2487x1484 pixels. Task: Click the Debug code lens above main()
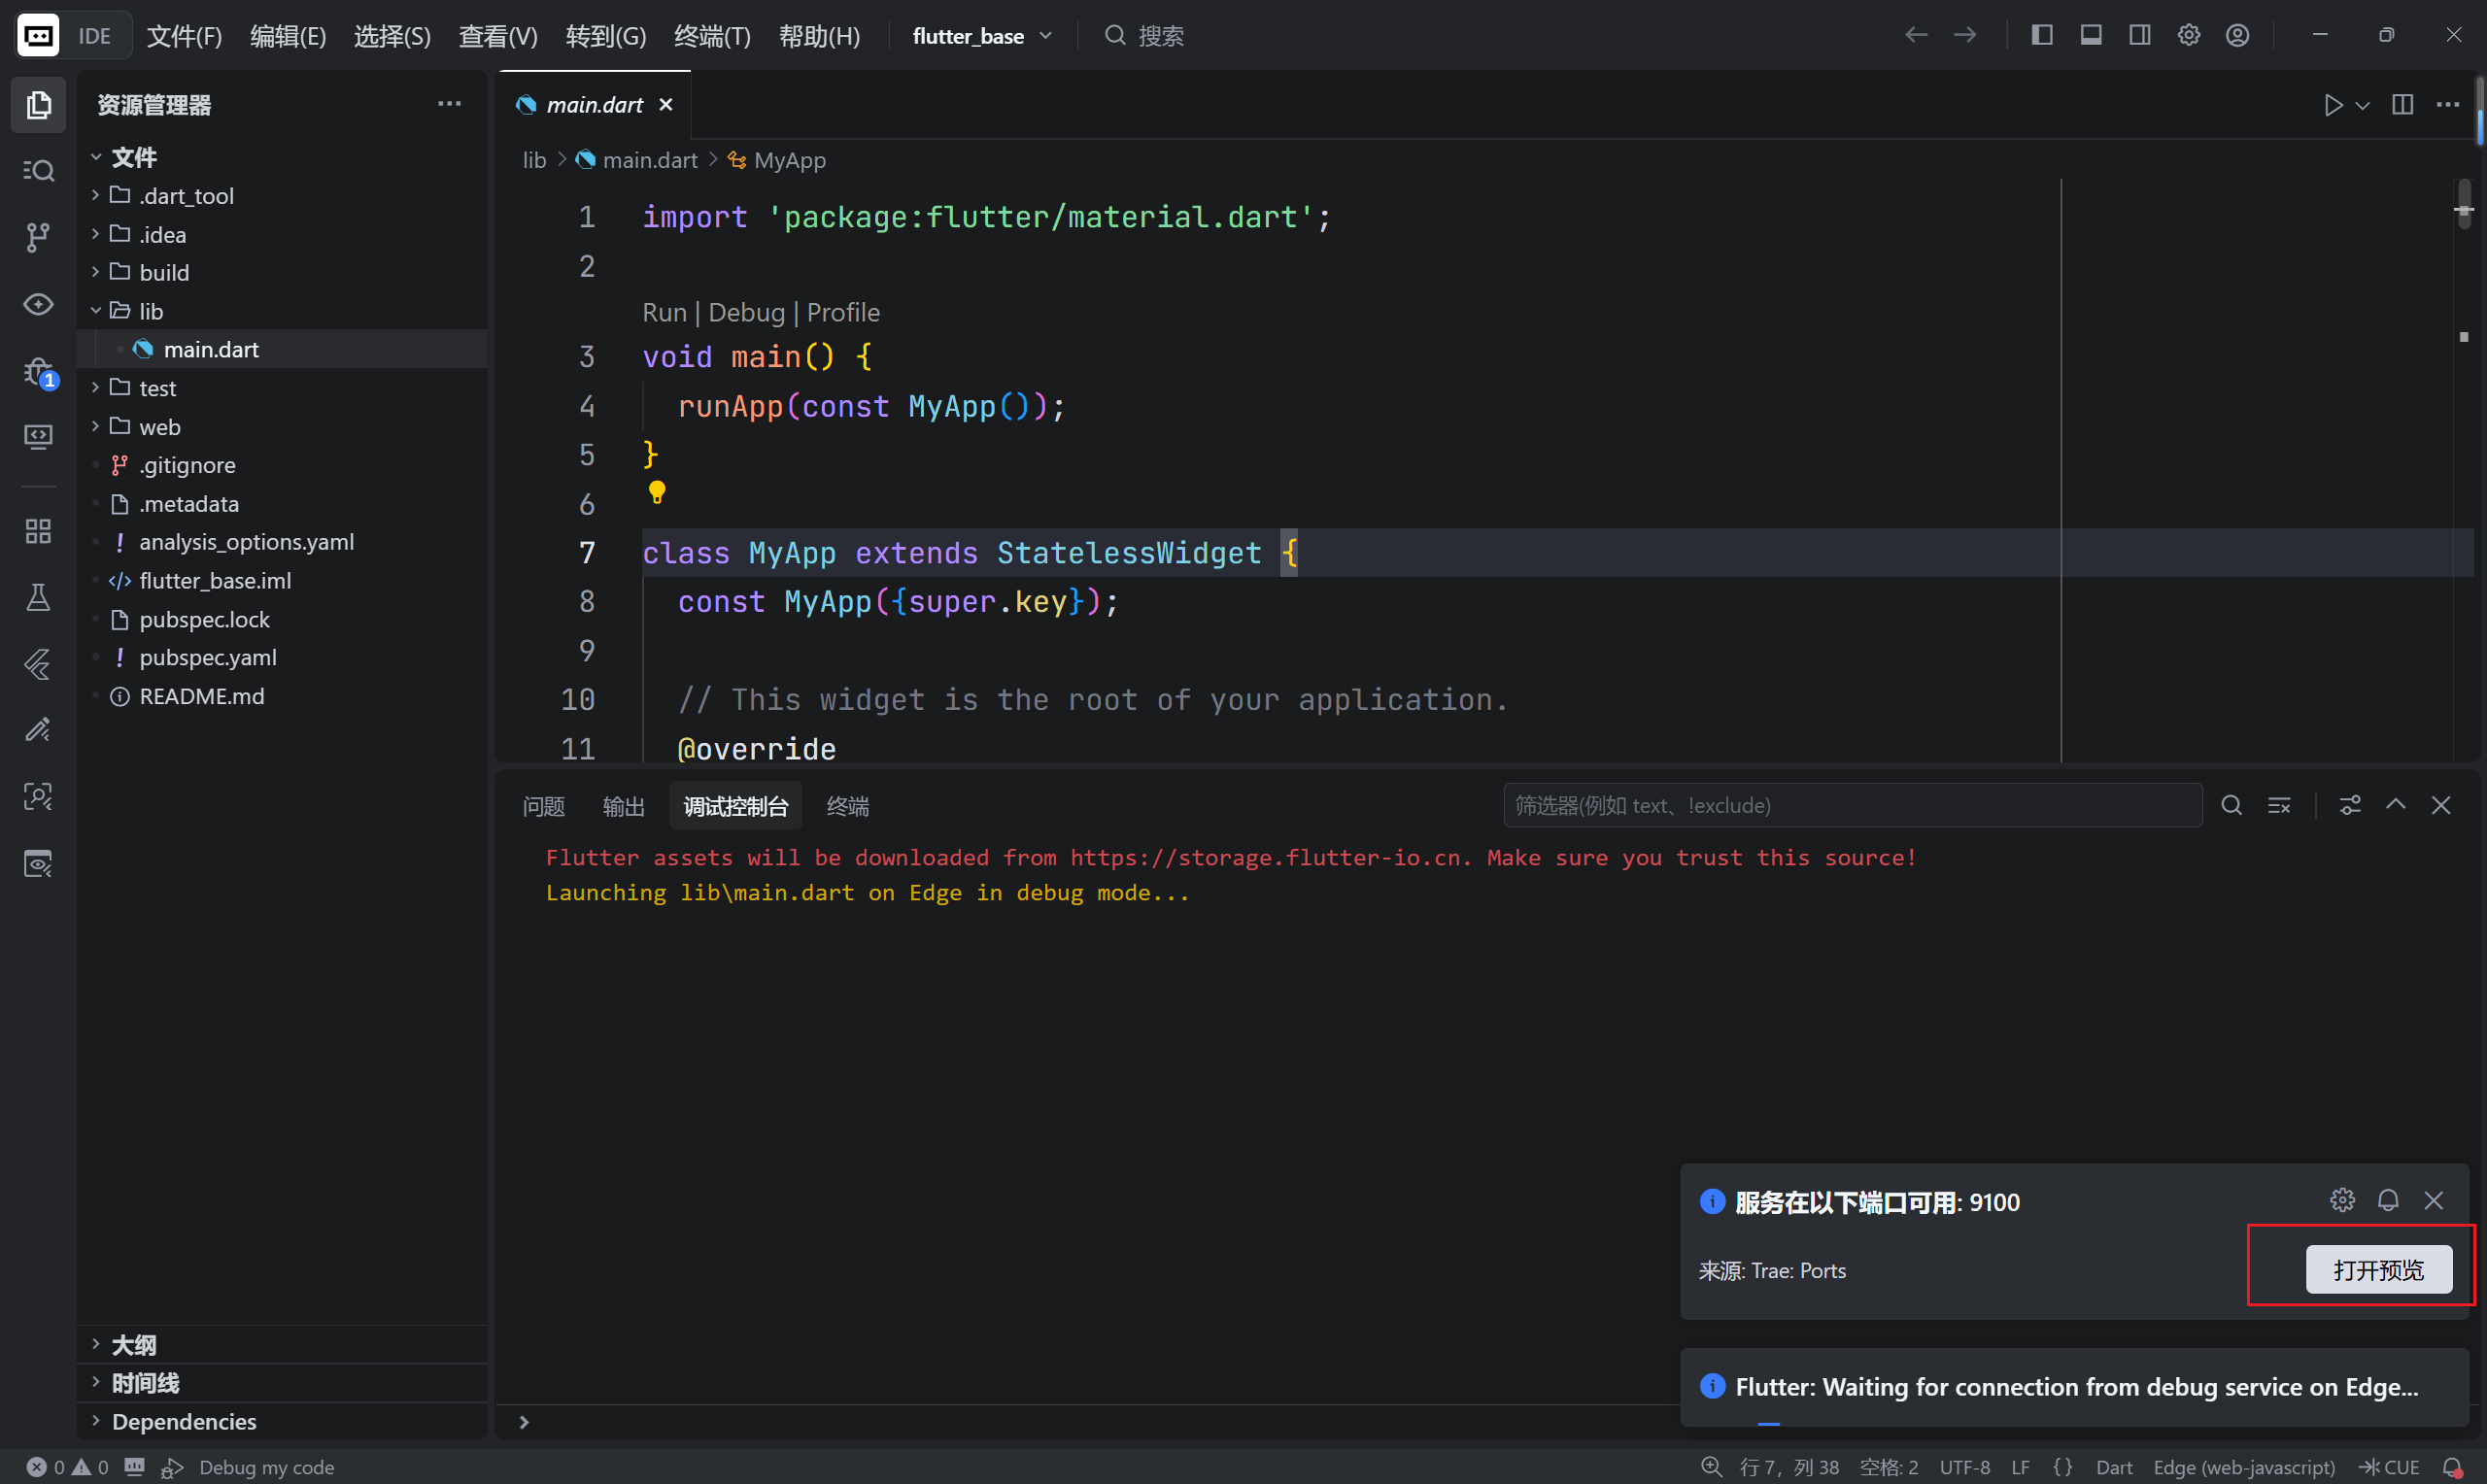coord(746,312)
